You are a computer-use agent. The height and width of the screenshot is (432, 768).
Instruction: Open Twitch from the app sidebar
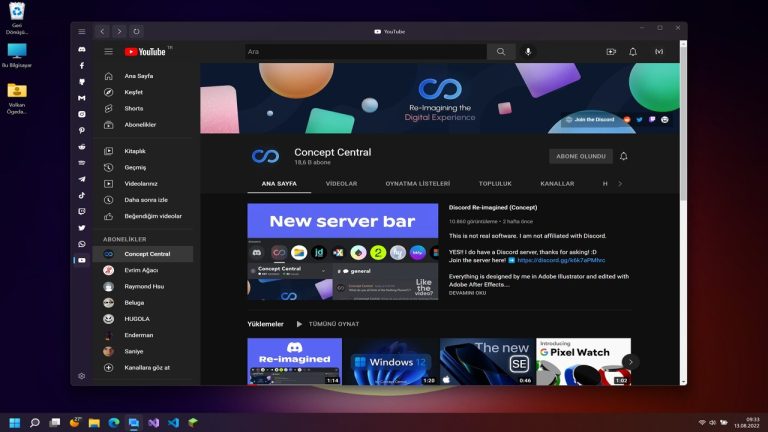pos(82,212)
